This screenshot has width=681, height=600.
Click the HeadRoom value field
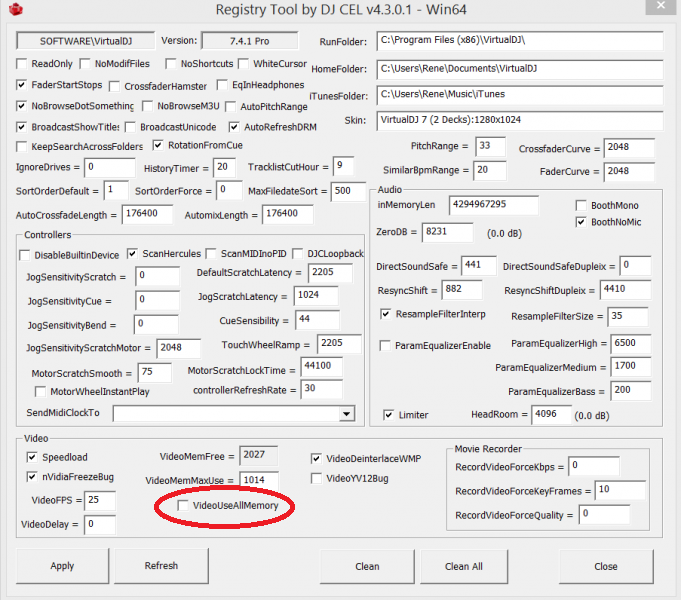pyautogui.click(x=551, y=414)
